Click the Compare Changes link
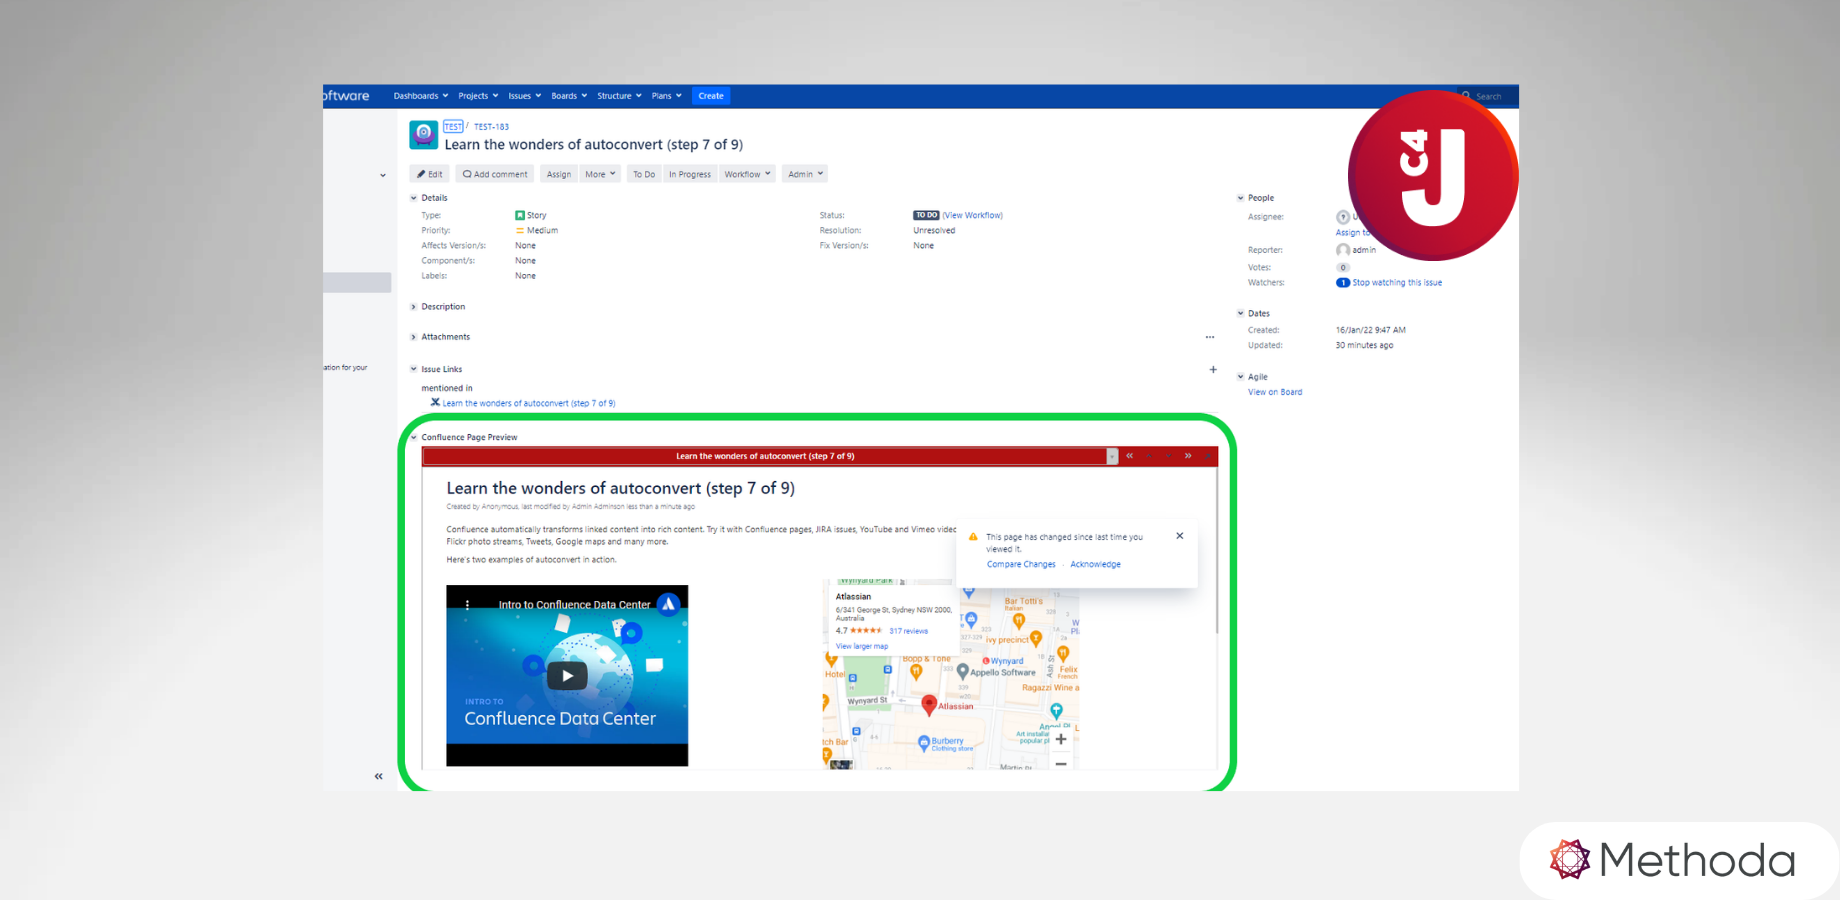Image resolution: width=1840 pixels, height=900 pixels. [1021, 564]
